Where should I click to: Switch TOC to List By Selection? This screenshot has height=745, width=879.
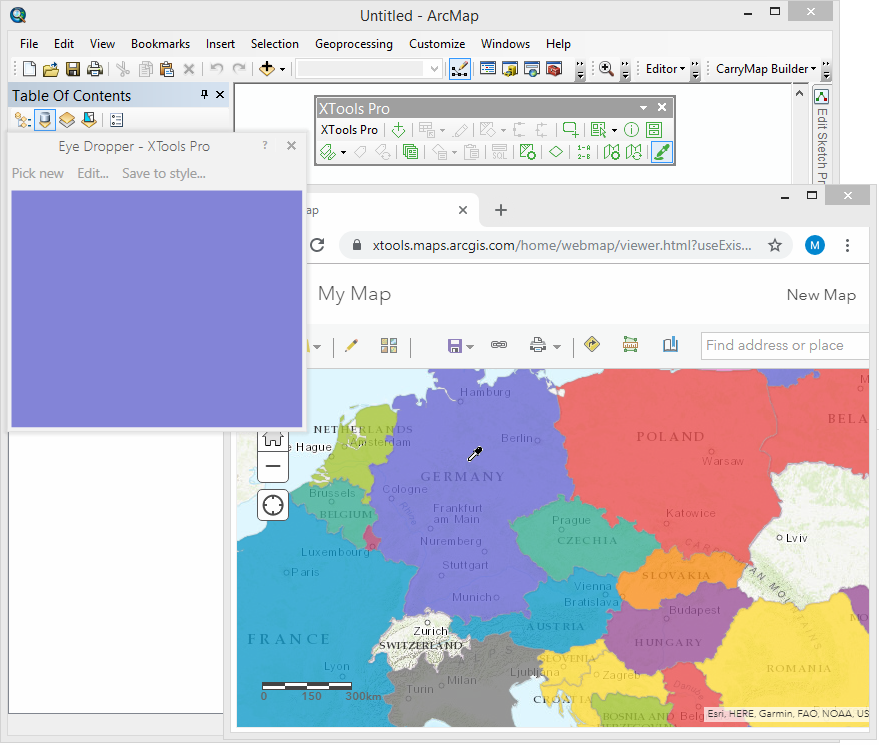pyautogui.click(x=89, y=120)
